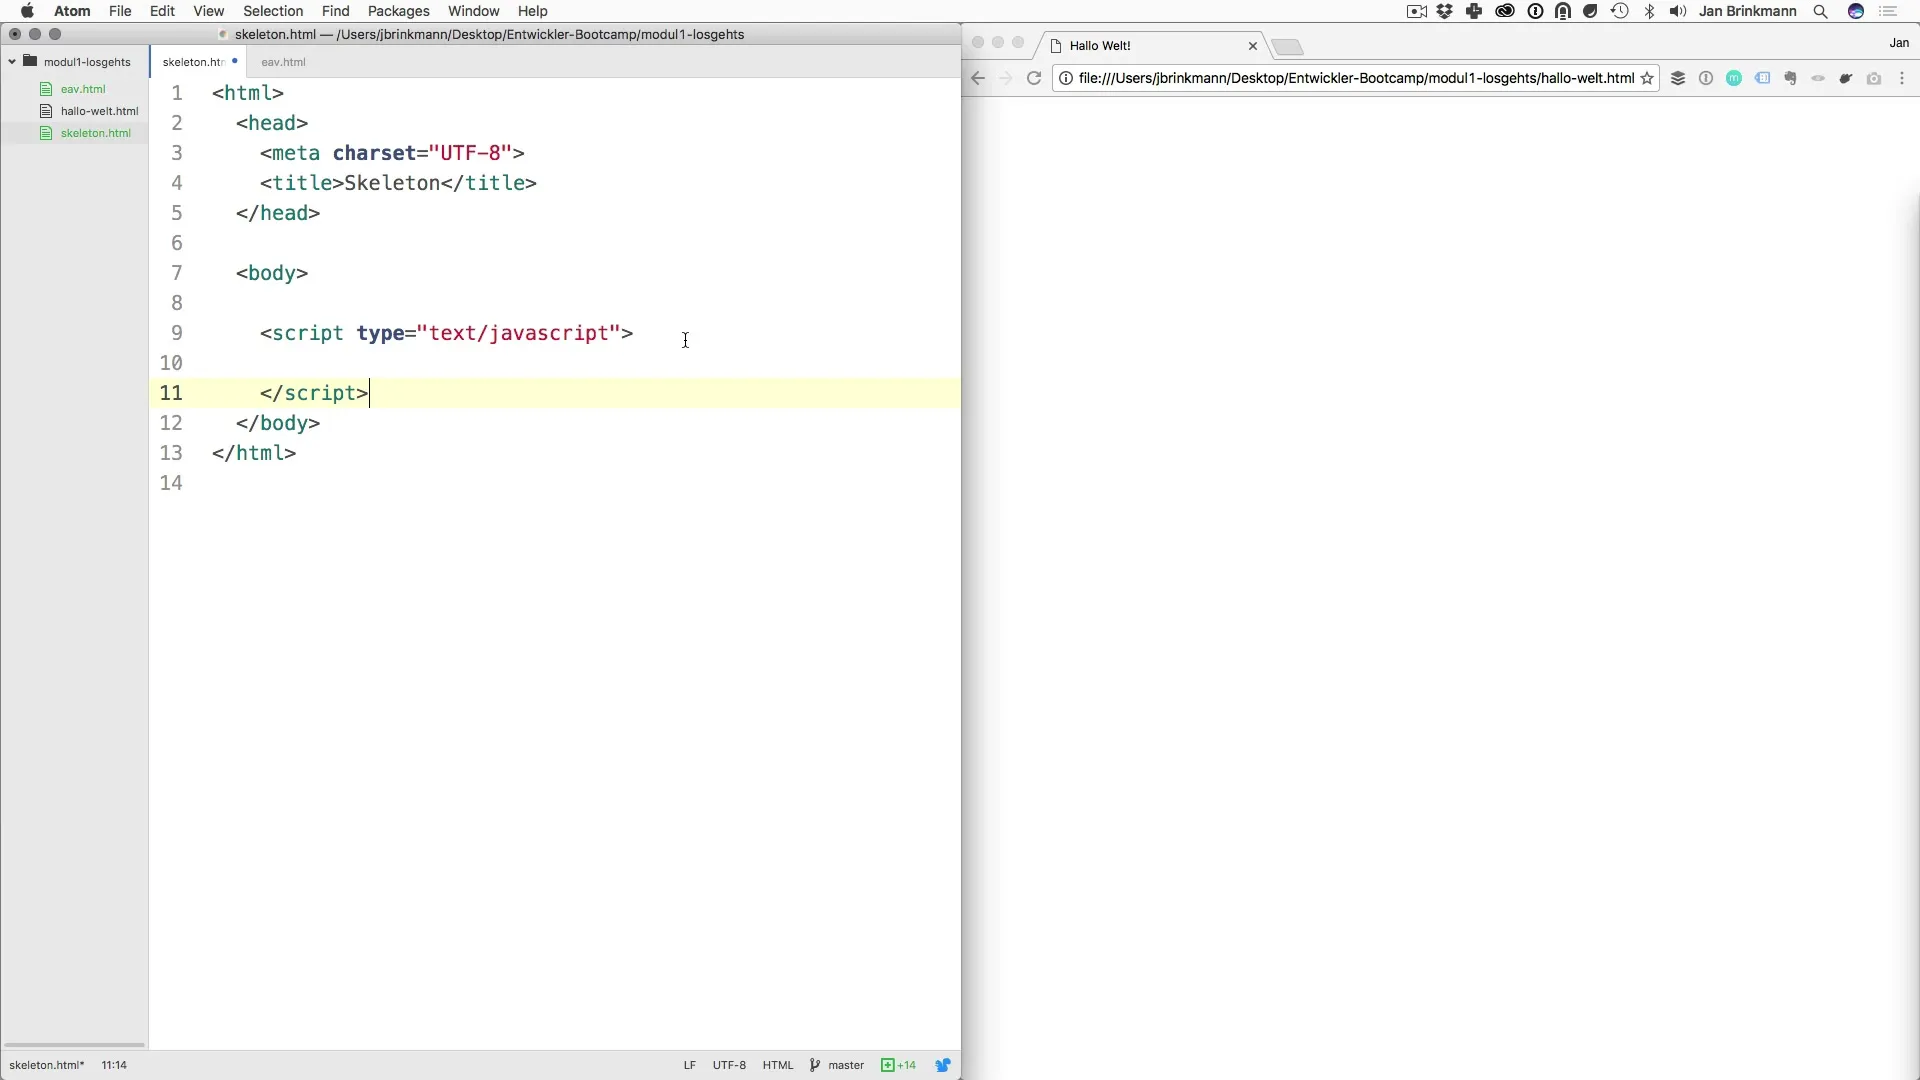Click the blue squirrel update icon

coord(943,1065)
